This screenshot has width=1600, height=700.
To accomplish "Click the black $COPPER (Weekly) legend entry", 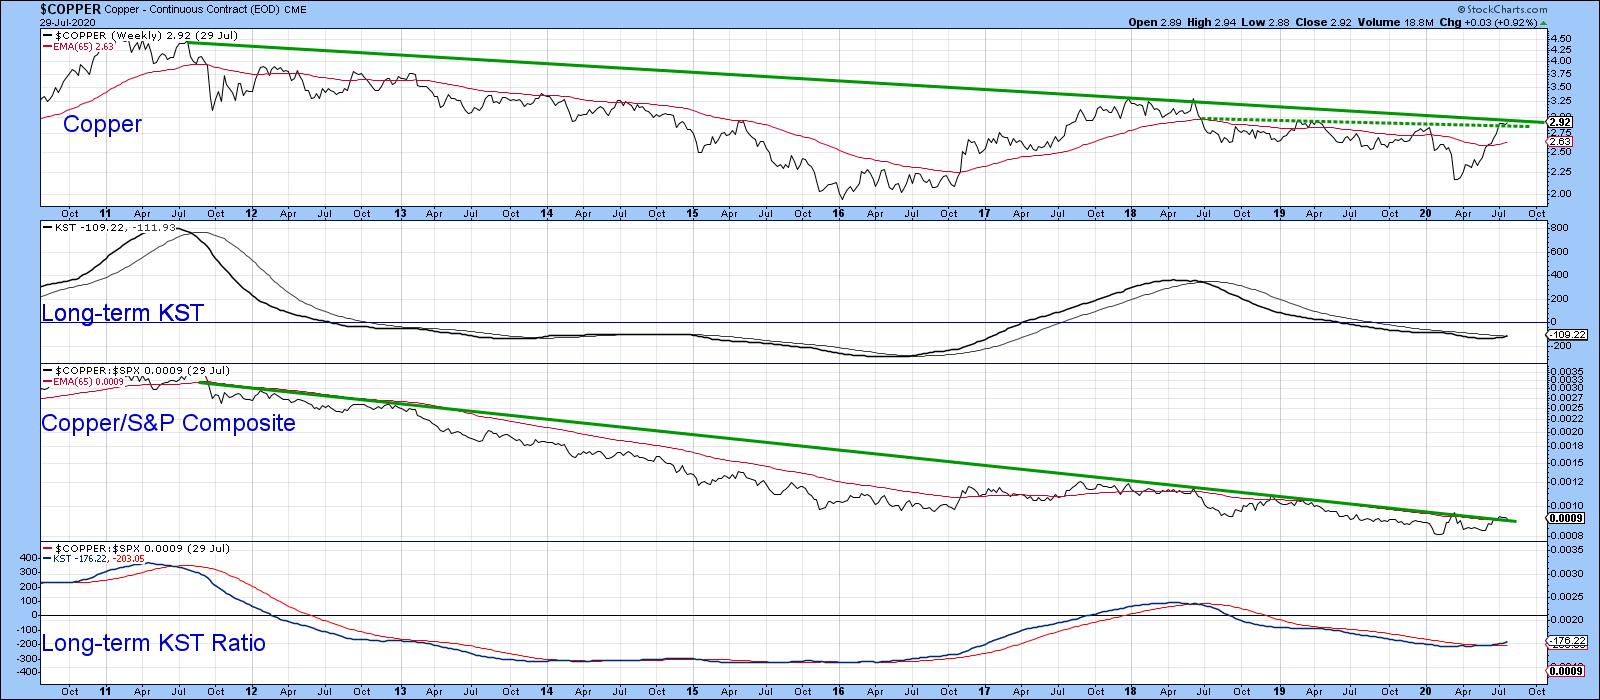I will tap(139, 34).
